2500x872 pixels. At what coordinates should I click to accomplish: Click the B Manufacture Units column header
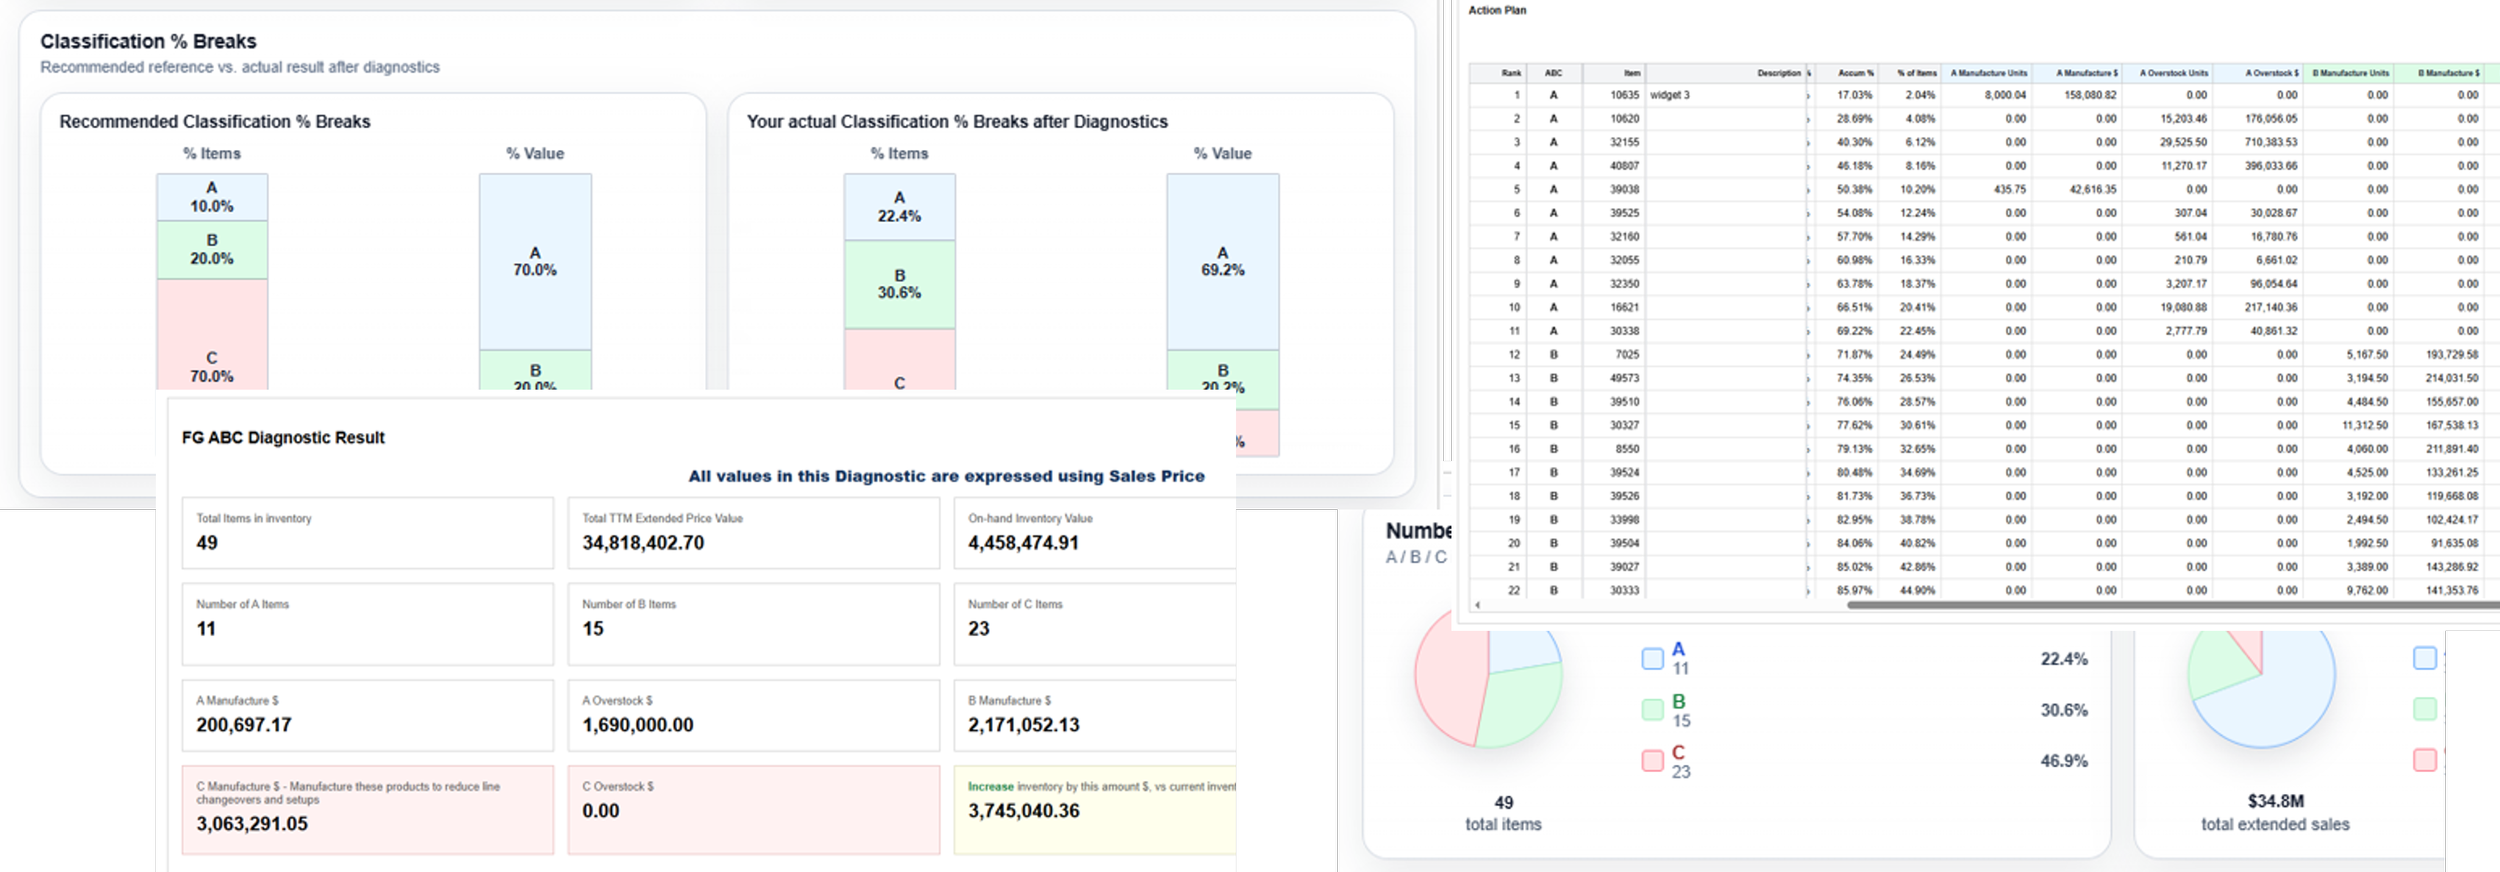(2348, 73)
